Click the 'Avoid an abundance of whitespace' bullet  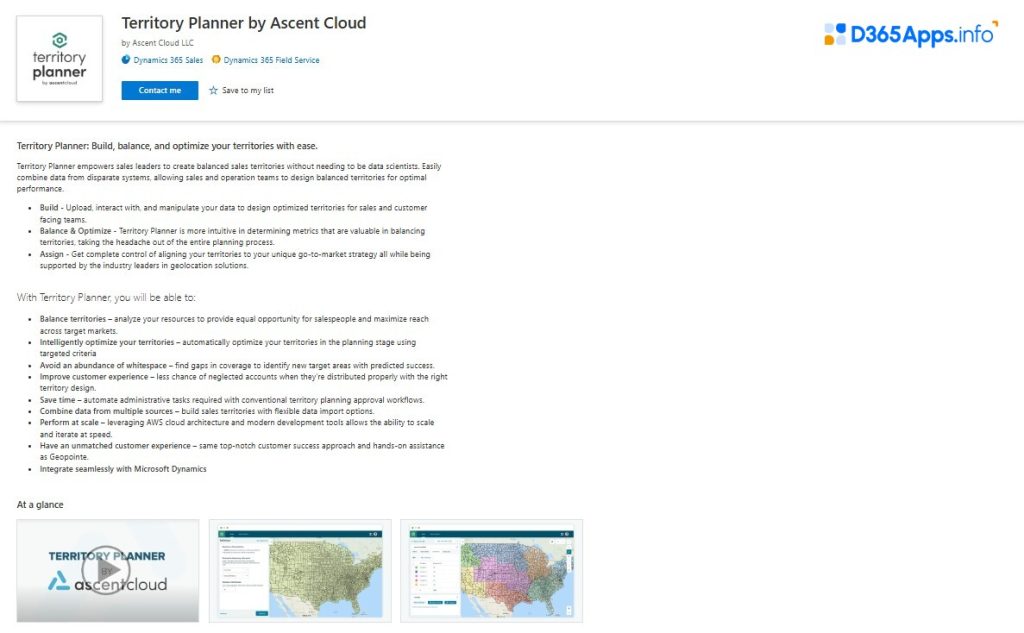click(x=237, y=365)
